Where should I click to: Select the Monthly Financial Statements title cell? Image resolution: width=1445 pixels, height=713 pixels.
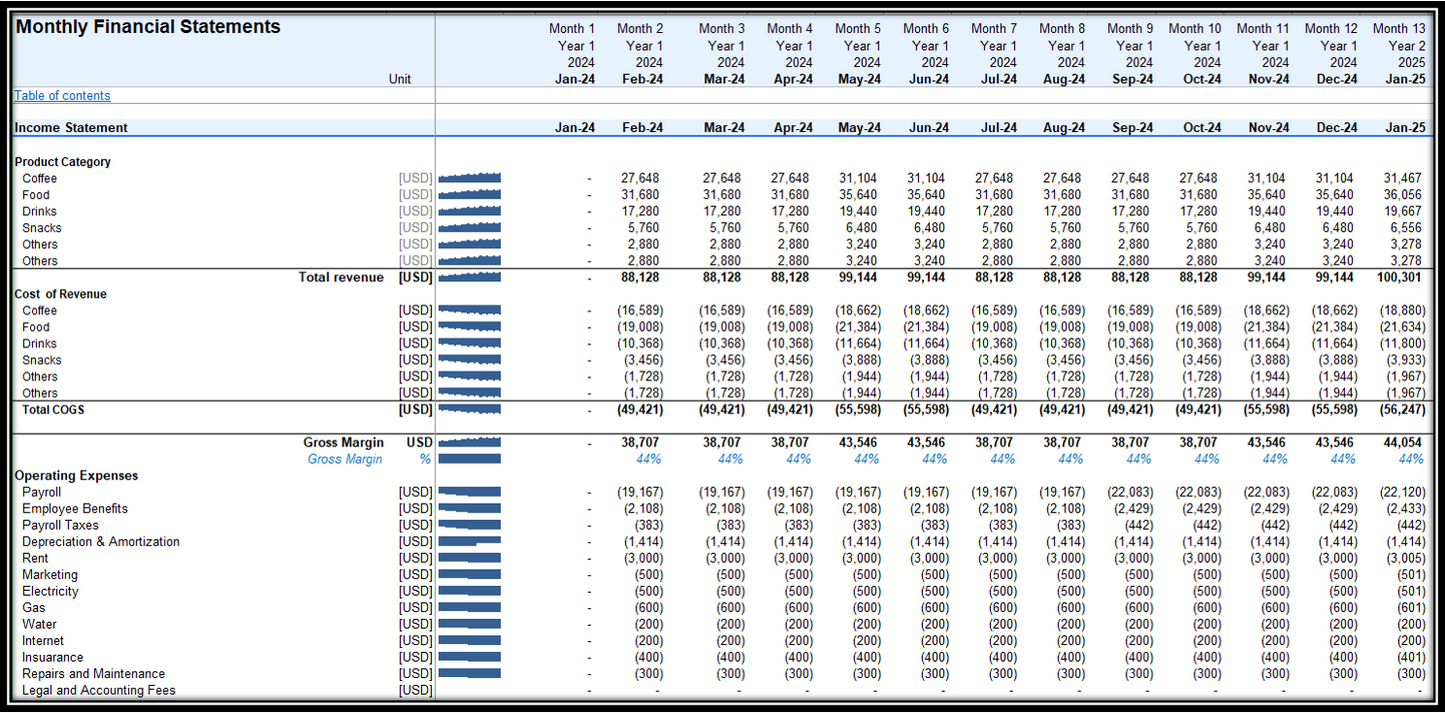click(148, 27)
